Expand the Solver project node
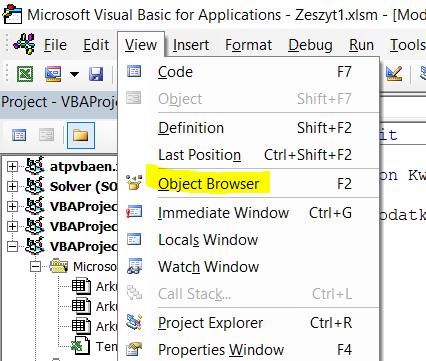This screenshot has height=361, width=426. point(12,186)
